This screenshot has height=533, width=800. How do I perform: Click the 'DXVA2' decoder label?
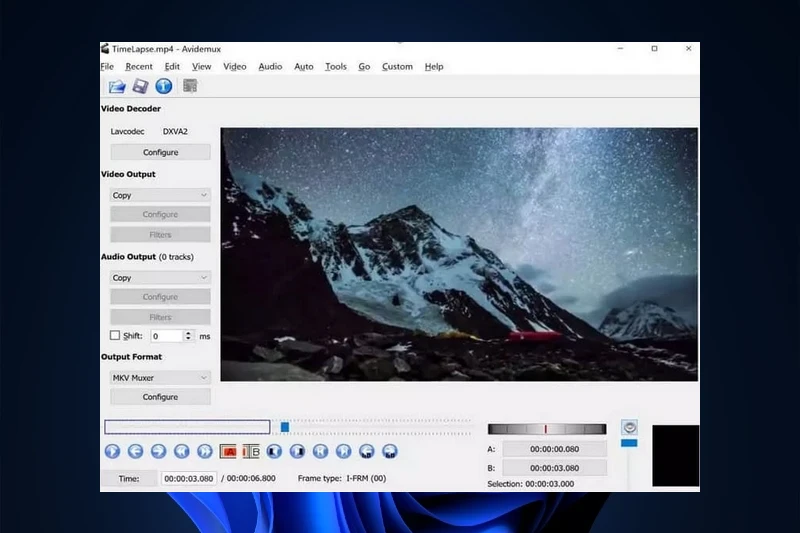click(175, 131)
